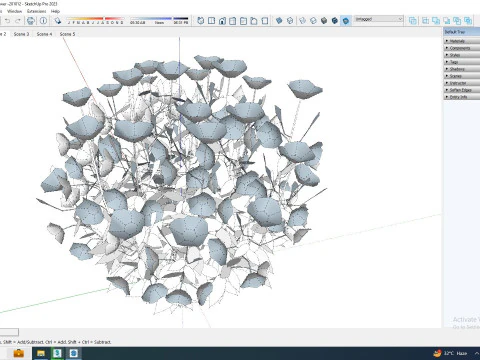
Task: Select the Shaded face style
Action: (x=324, y=21)
